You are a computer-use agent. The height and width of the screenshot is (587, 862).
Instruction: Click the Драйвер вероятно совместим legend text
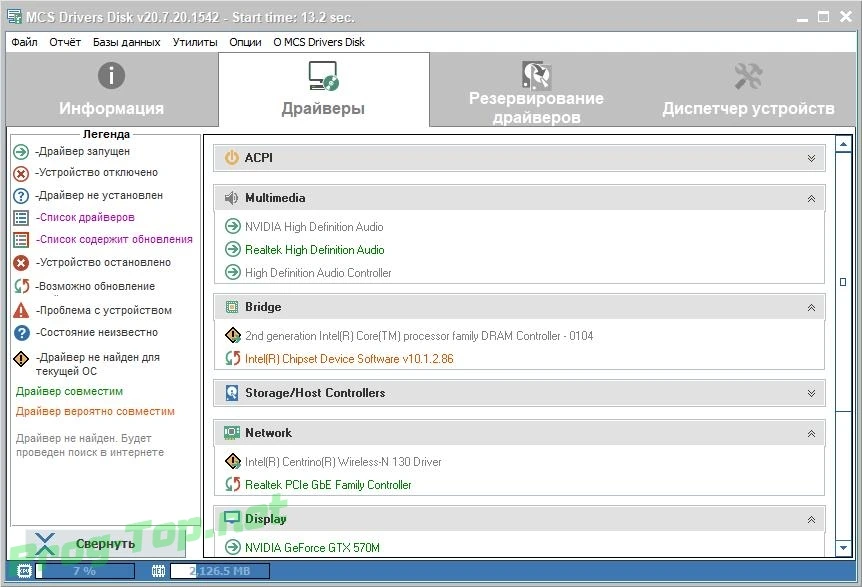[x=95, y=412]
